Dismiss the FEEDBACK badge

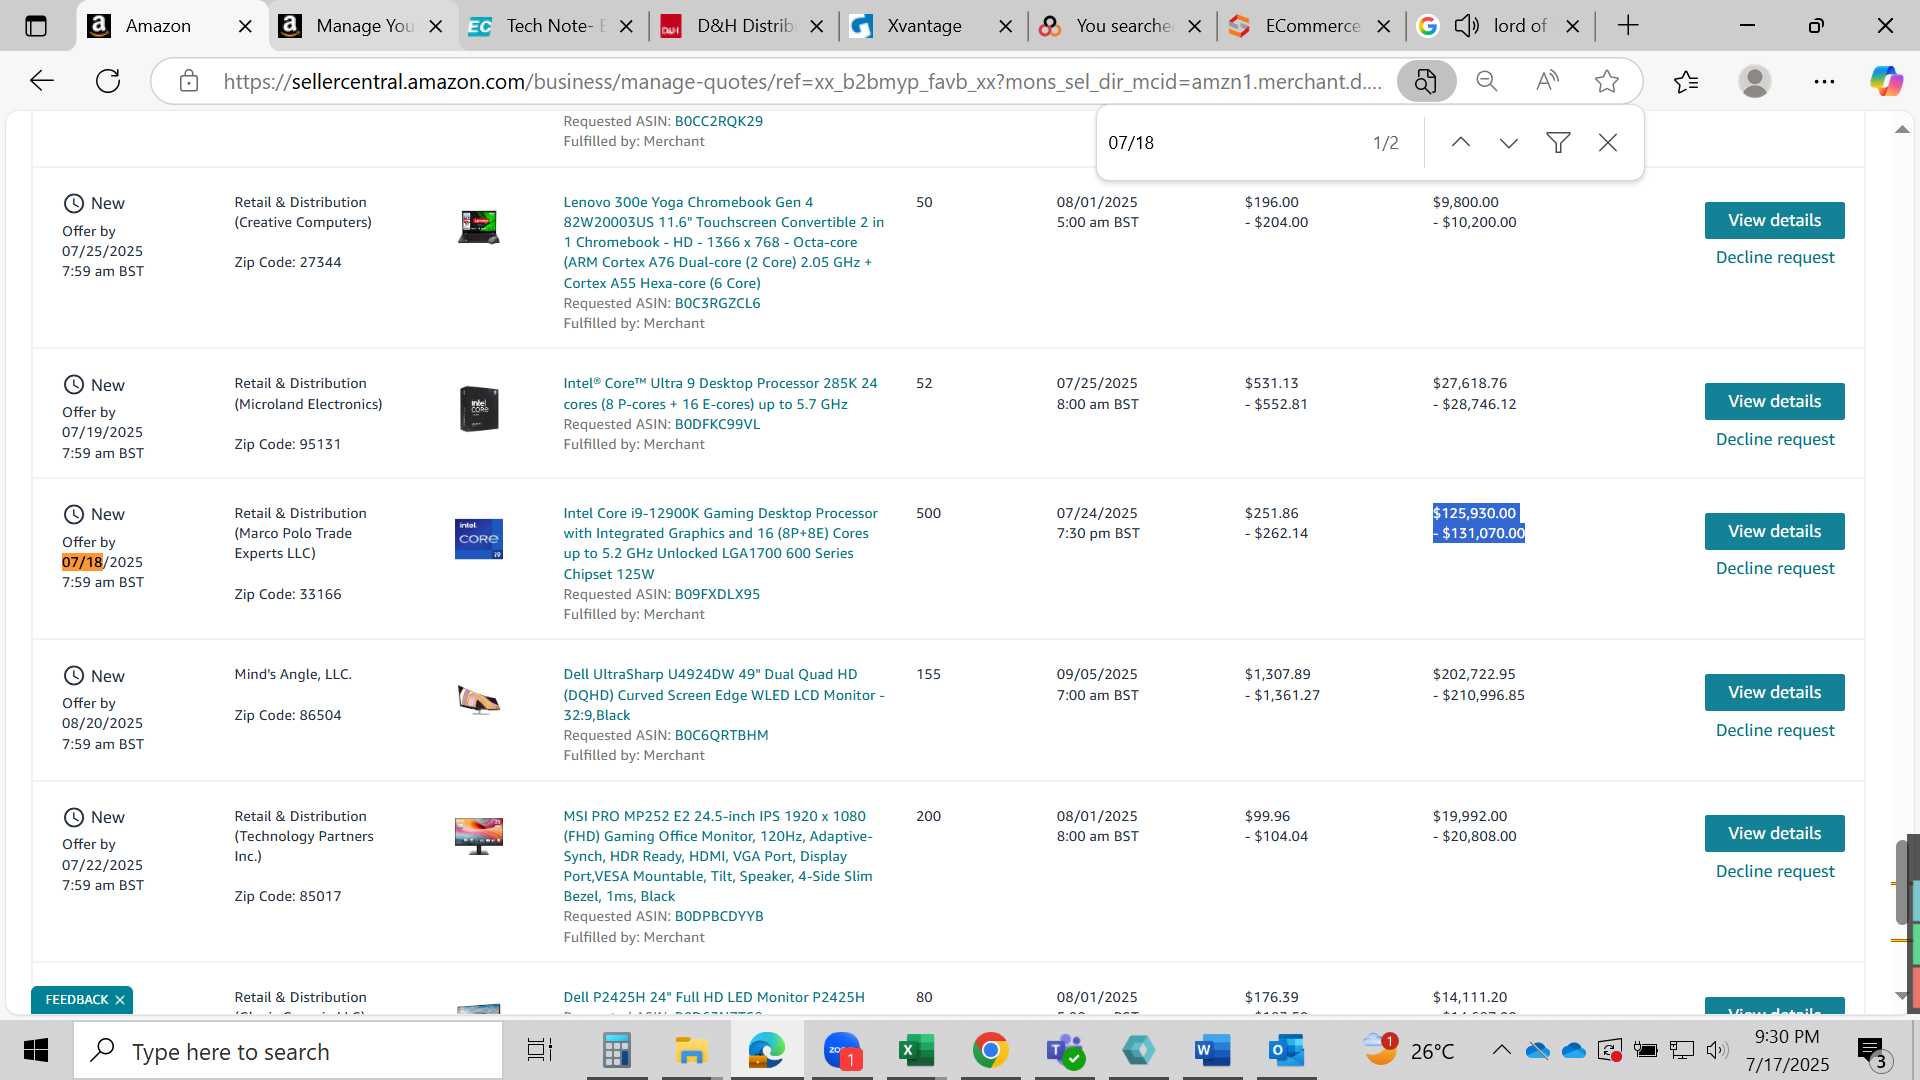point(120,1000)
